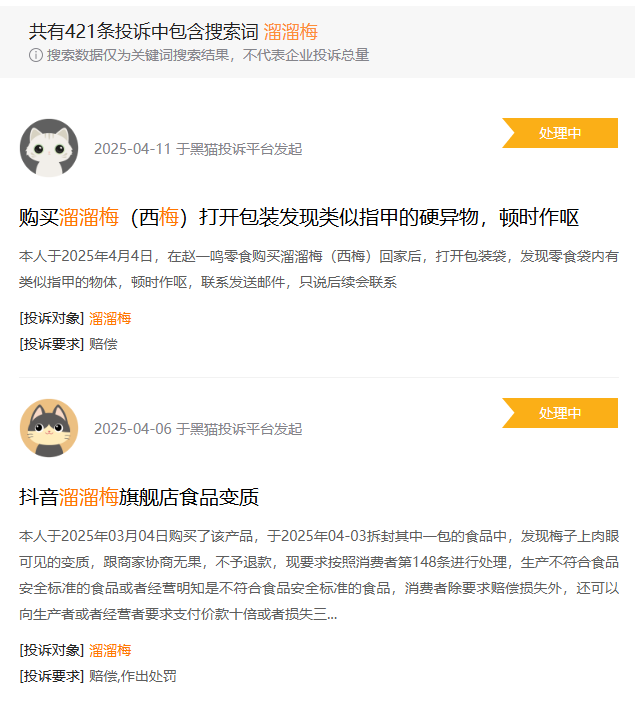
Task: Click the orange 溜溜梅 search keyword in header
Action: (291, 32)
